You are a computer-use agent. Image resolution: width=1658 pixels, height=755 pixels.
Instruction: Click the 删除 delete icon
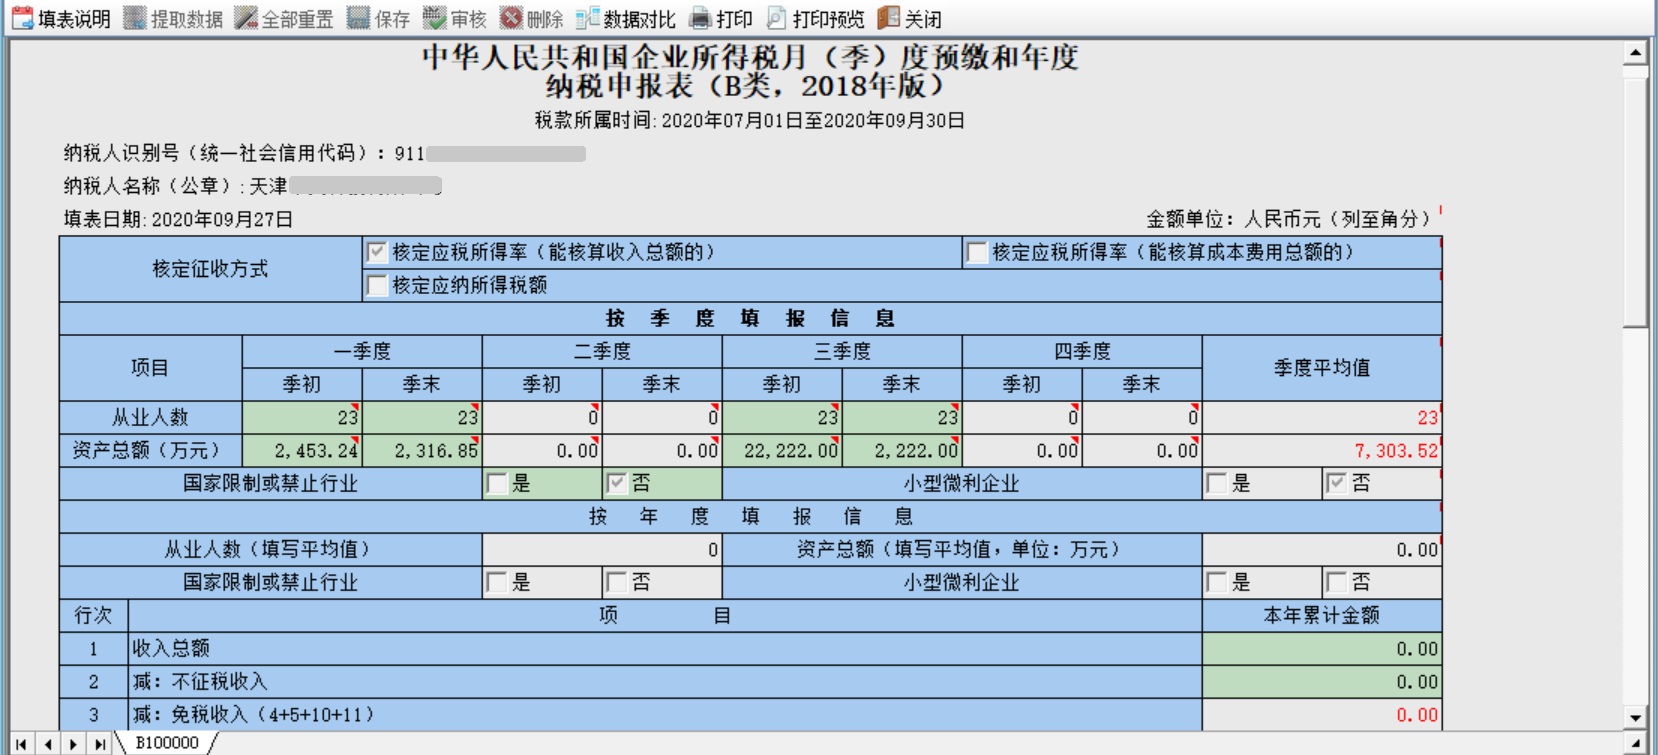[511, 18]
